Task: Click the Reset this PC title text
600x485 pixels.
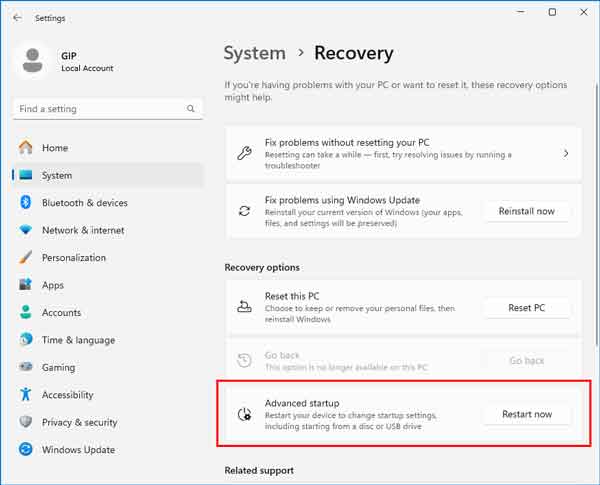Action: 292,296
